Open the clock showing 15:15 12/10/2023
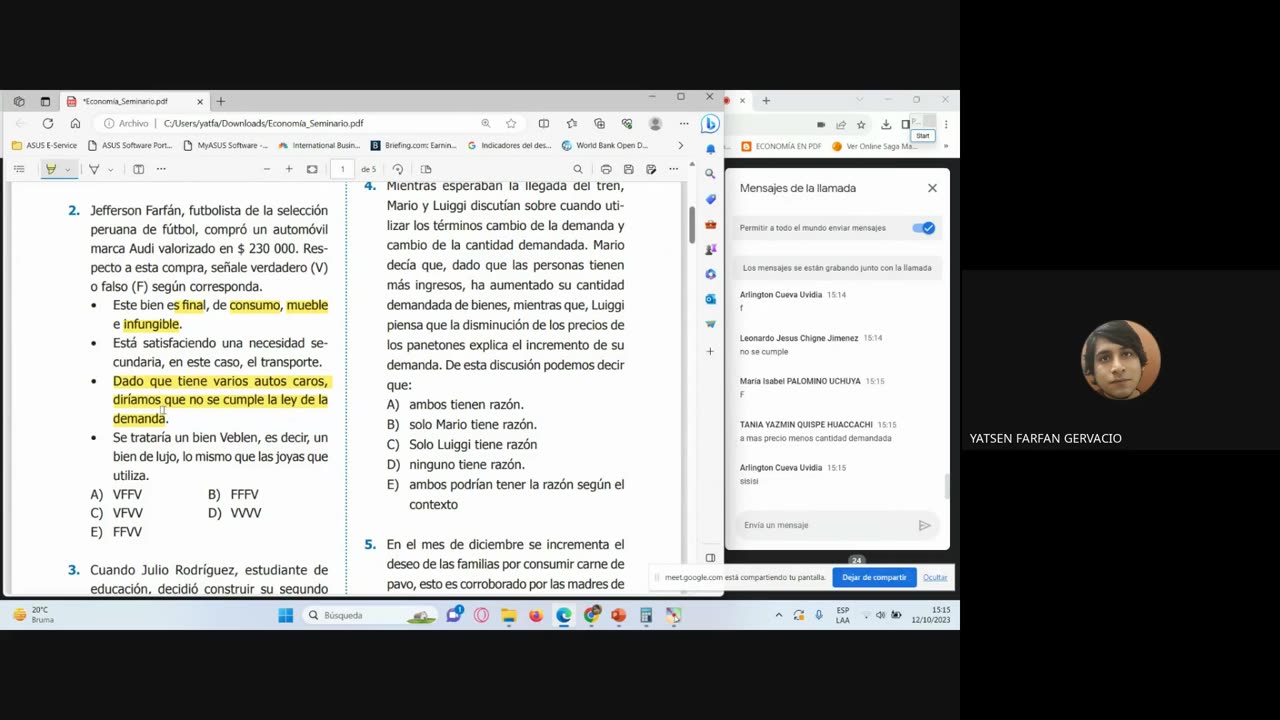1280x720 pixels. [x=930, y=615]
